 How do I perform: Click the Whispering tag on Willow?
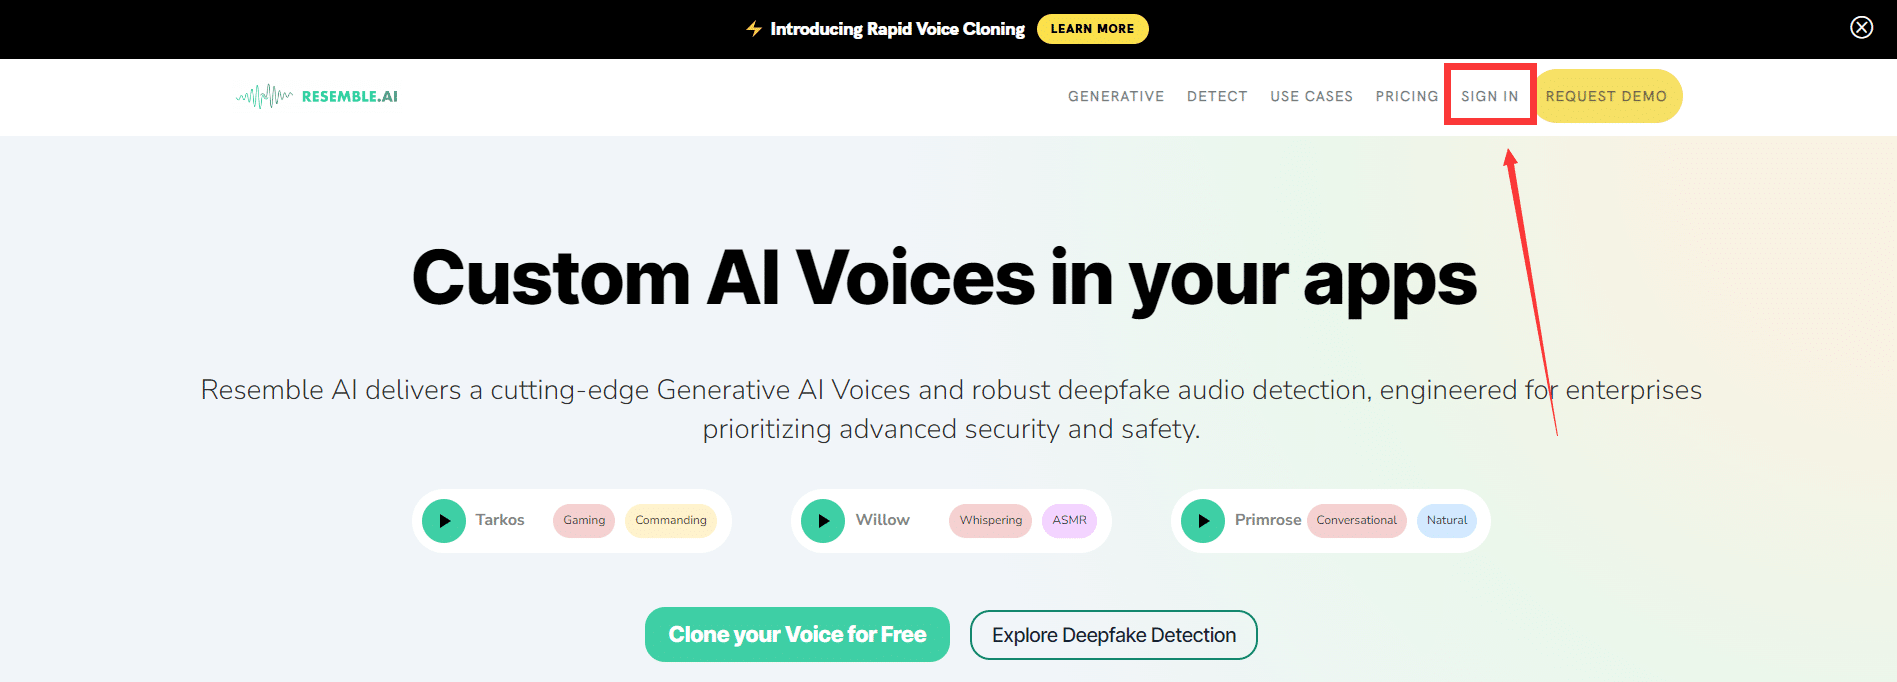click(990, 520)
